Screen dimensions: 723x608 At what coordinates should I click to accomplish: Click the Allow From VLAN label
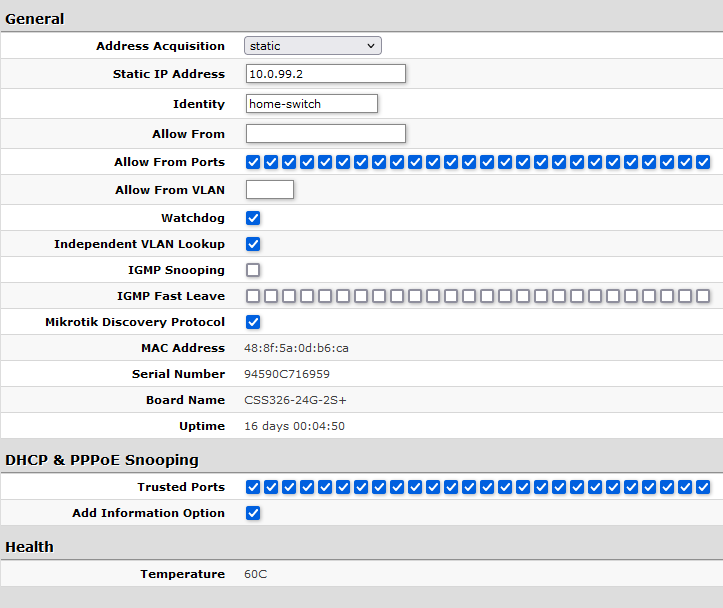pos(170,190)
